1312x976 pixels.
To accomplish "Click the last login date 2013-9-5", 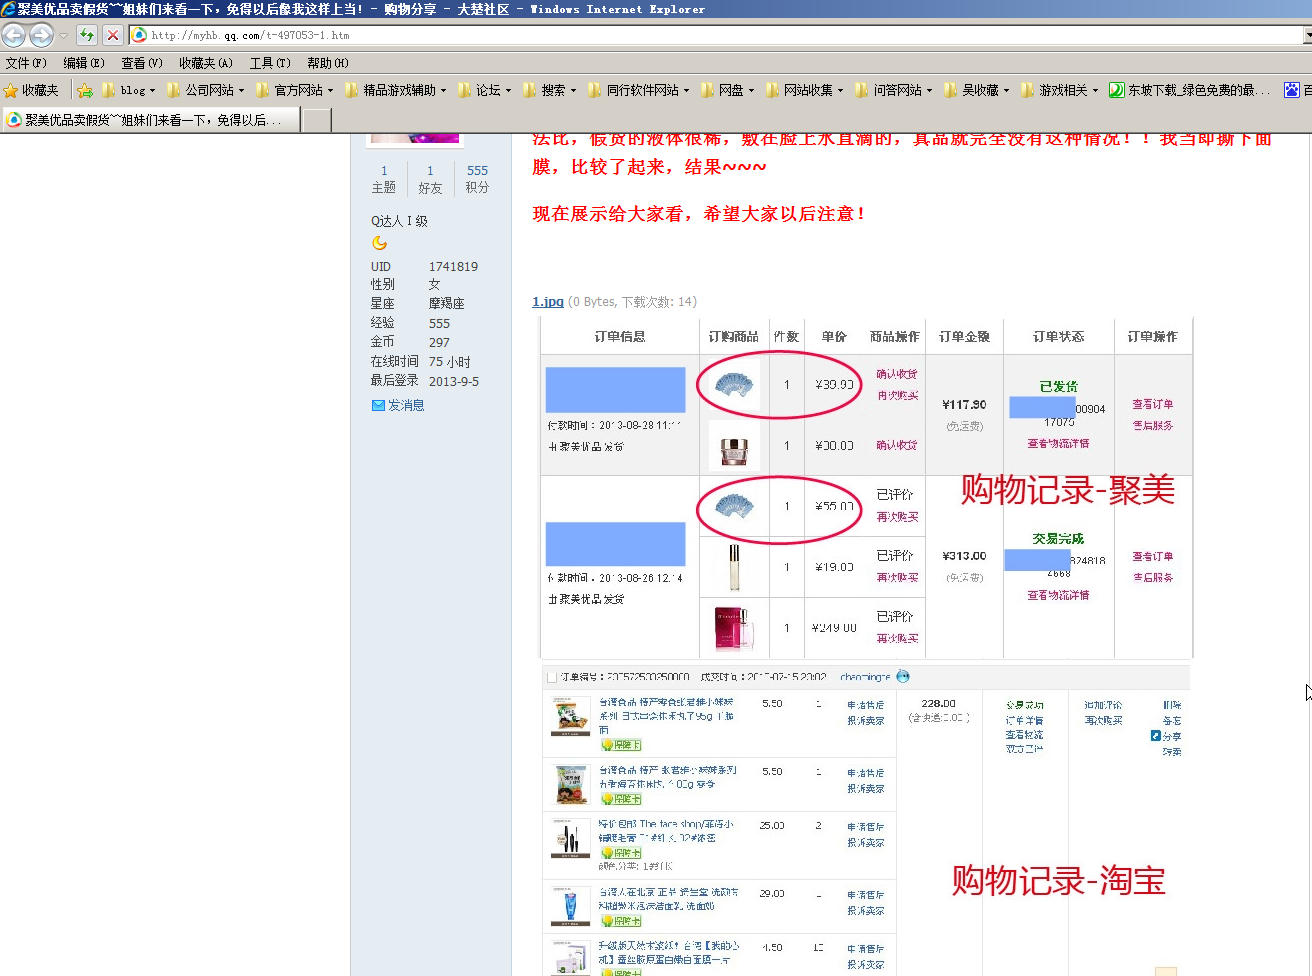I will (x=454, y=381).
